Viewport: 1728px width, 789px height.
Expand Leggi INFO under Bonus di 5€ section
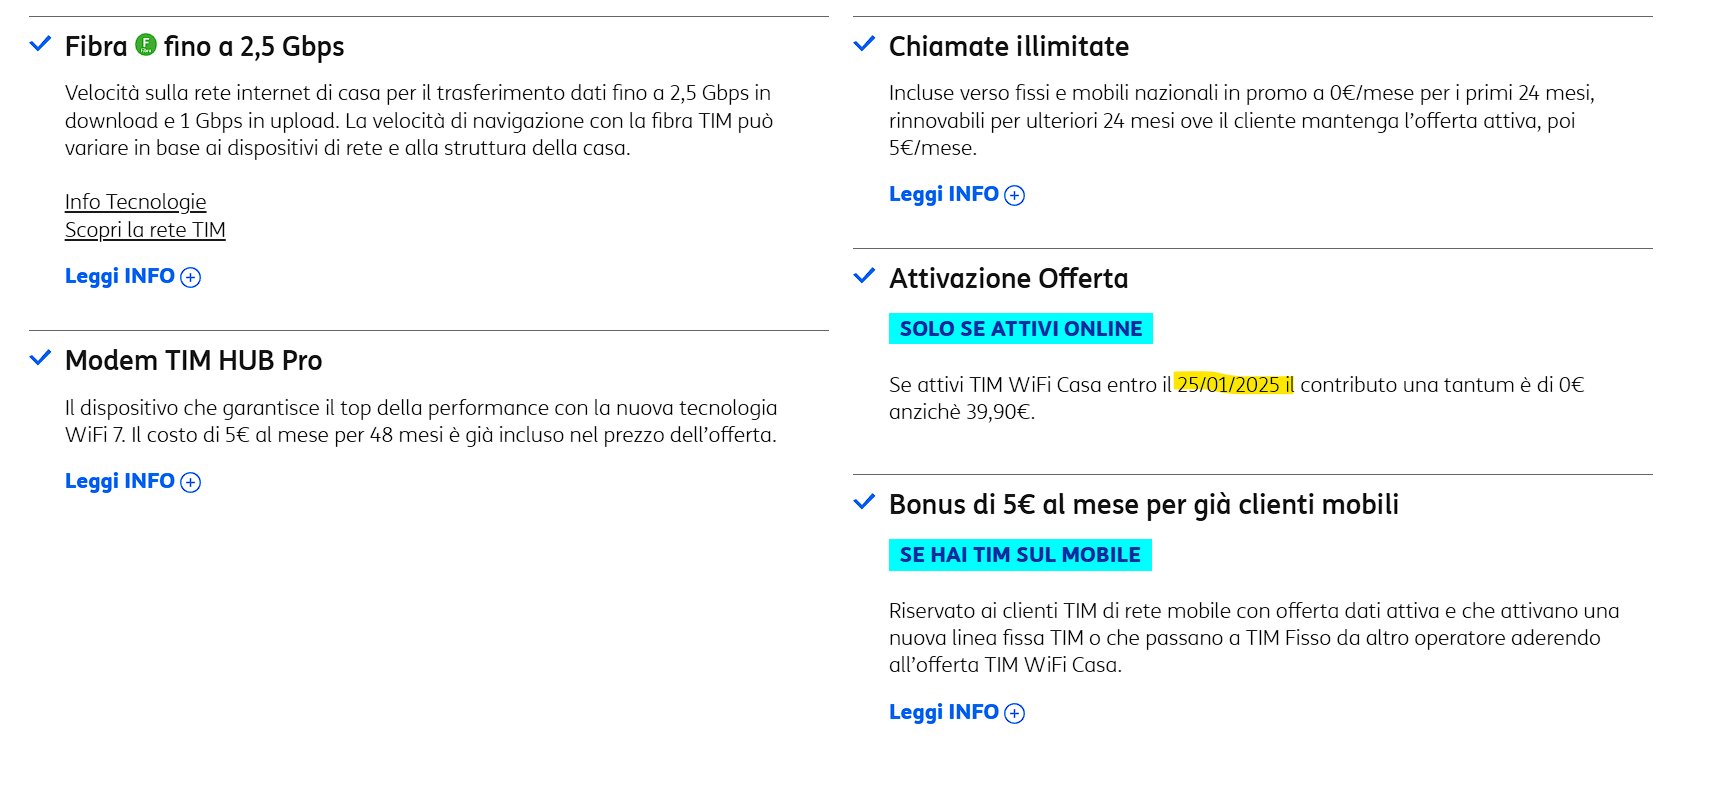coord(957,712)
